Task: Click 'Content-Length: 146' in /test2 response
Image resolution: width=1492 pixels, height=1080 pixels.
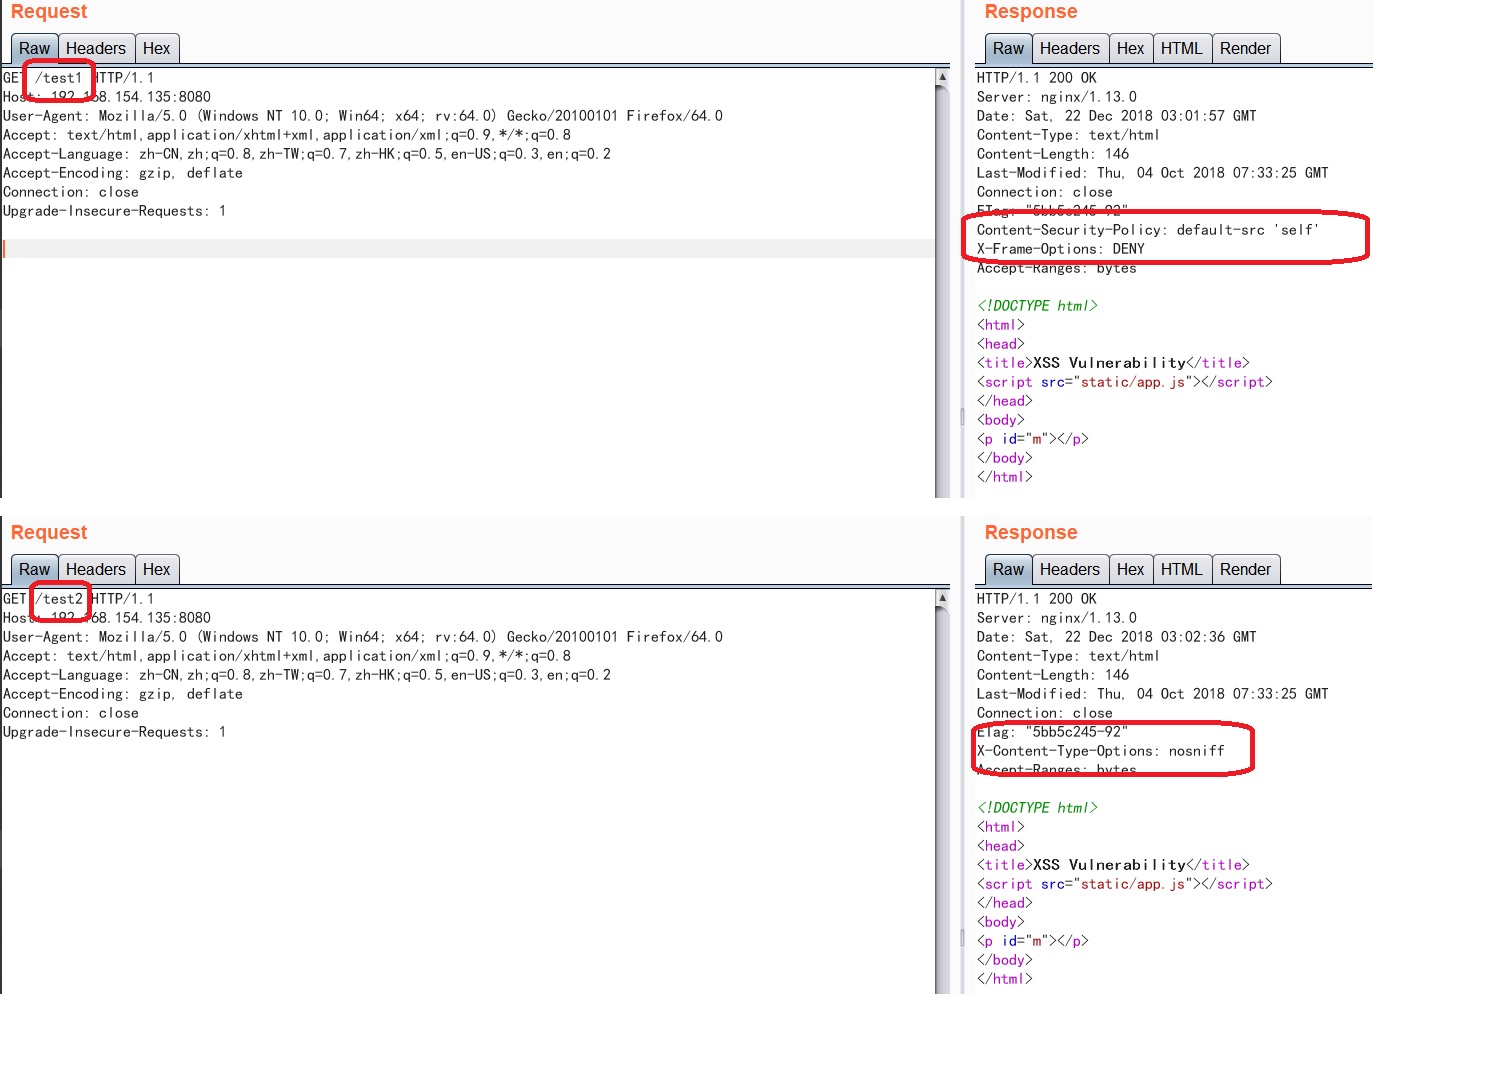Action: 1052,675
